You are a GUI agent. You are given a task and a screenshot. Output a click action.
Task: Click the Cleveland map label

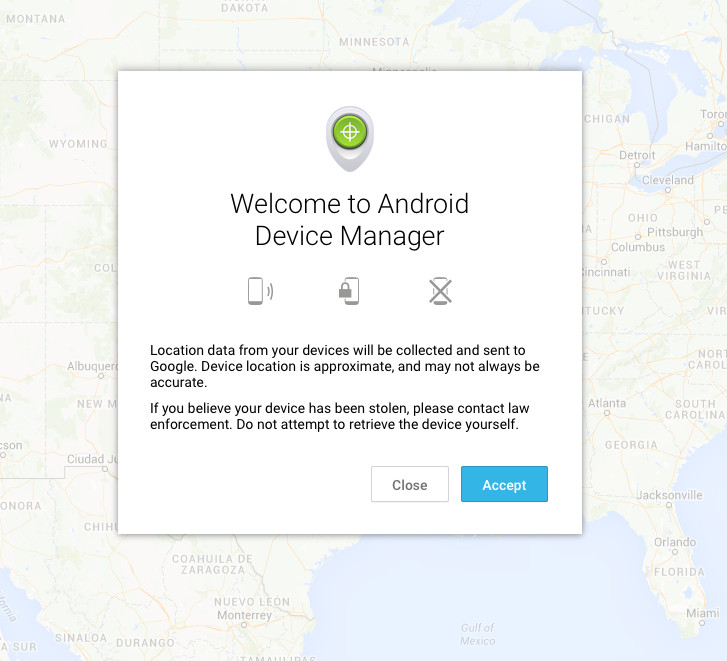(x=668, y=180)
